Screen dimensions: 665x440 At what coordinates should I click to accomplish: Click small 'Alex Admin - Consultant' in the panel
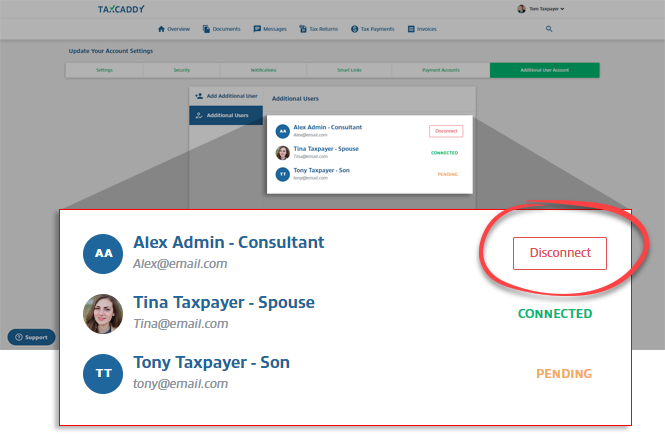(328, 127)
